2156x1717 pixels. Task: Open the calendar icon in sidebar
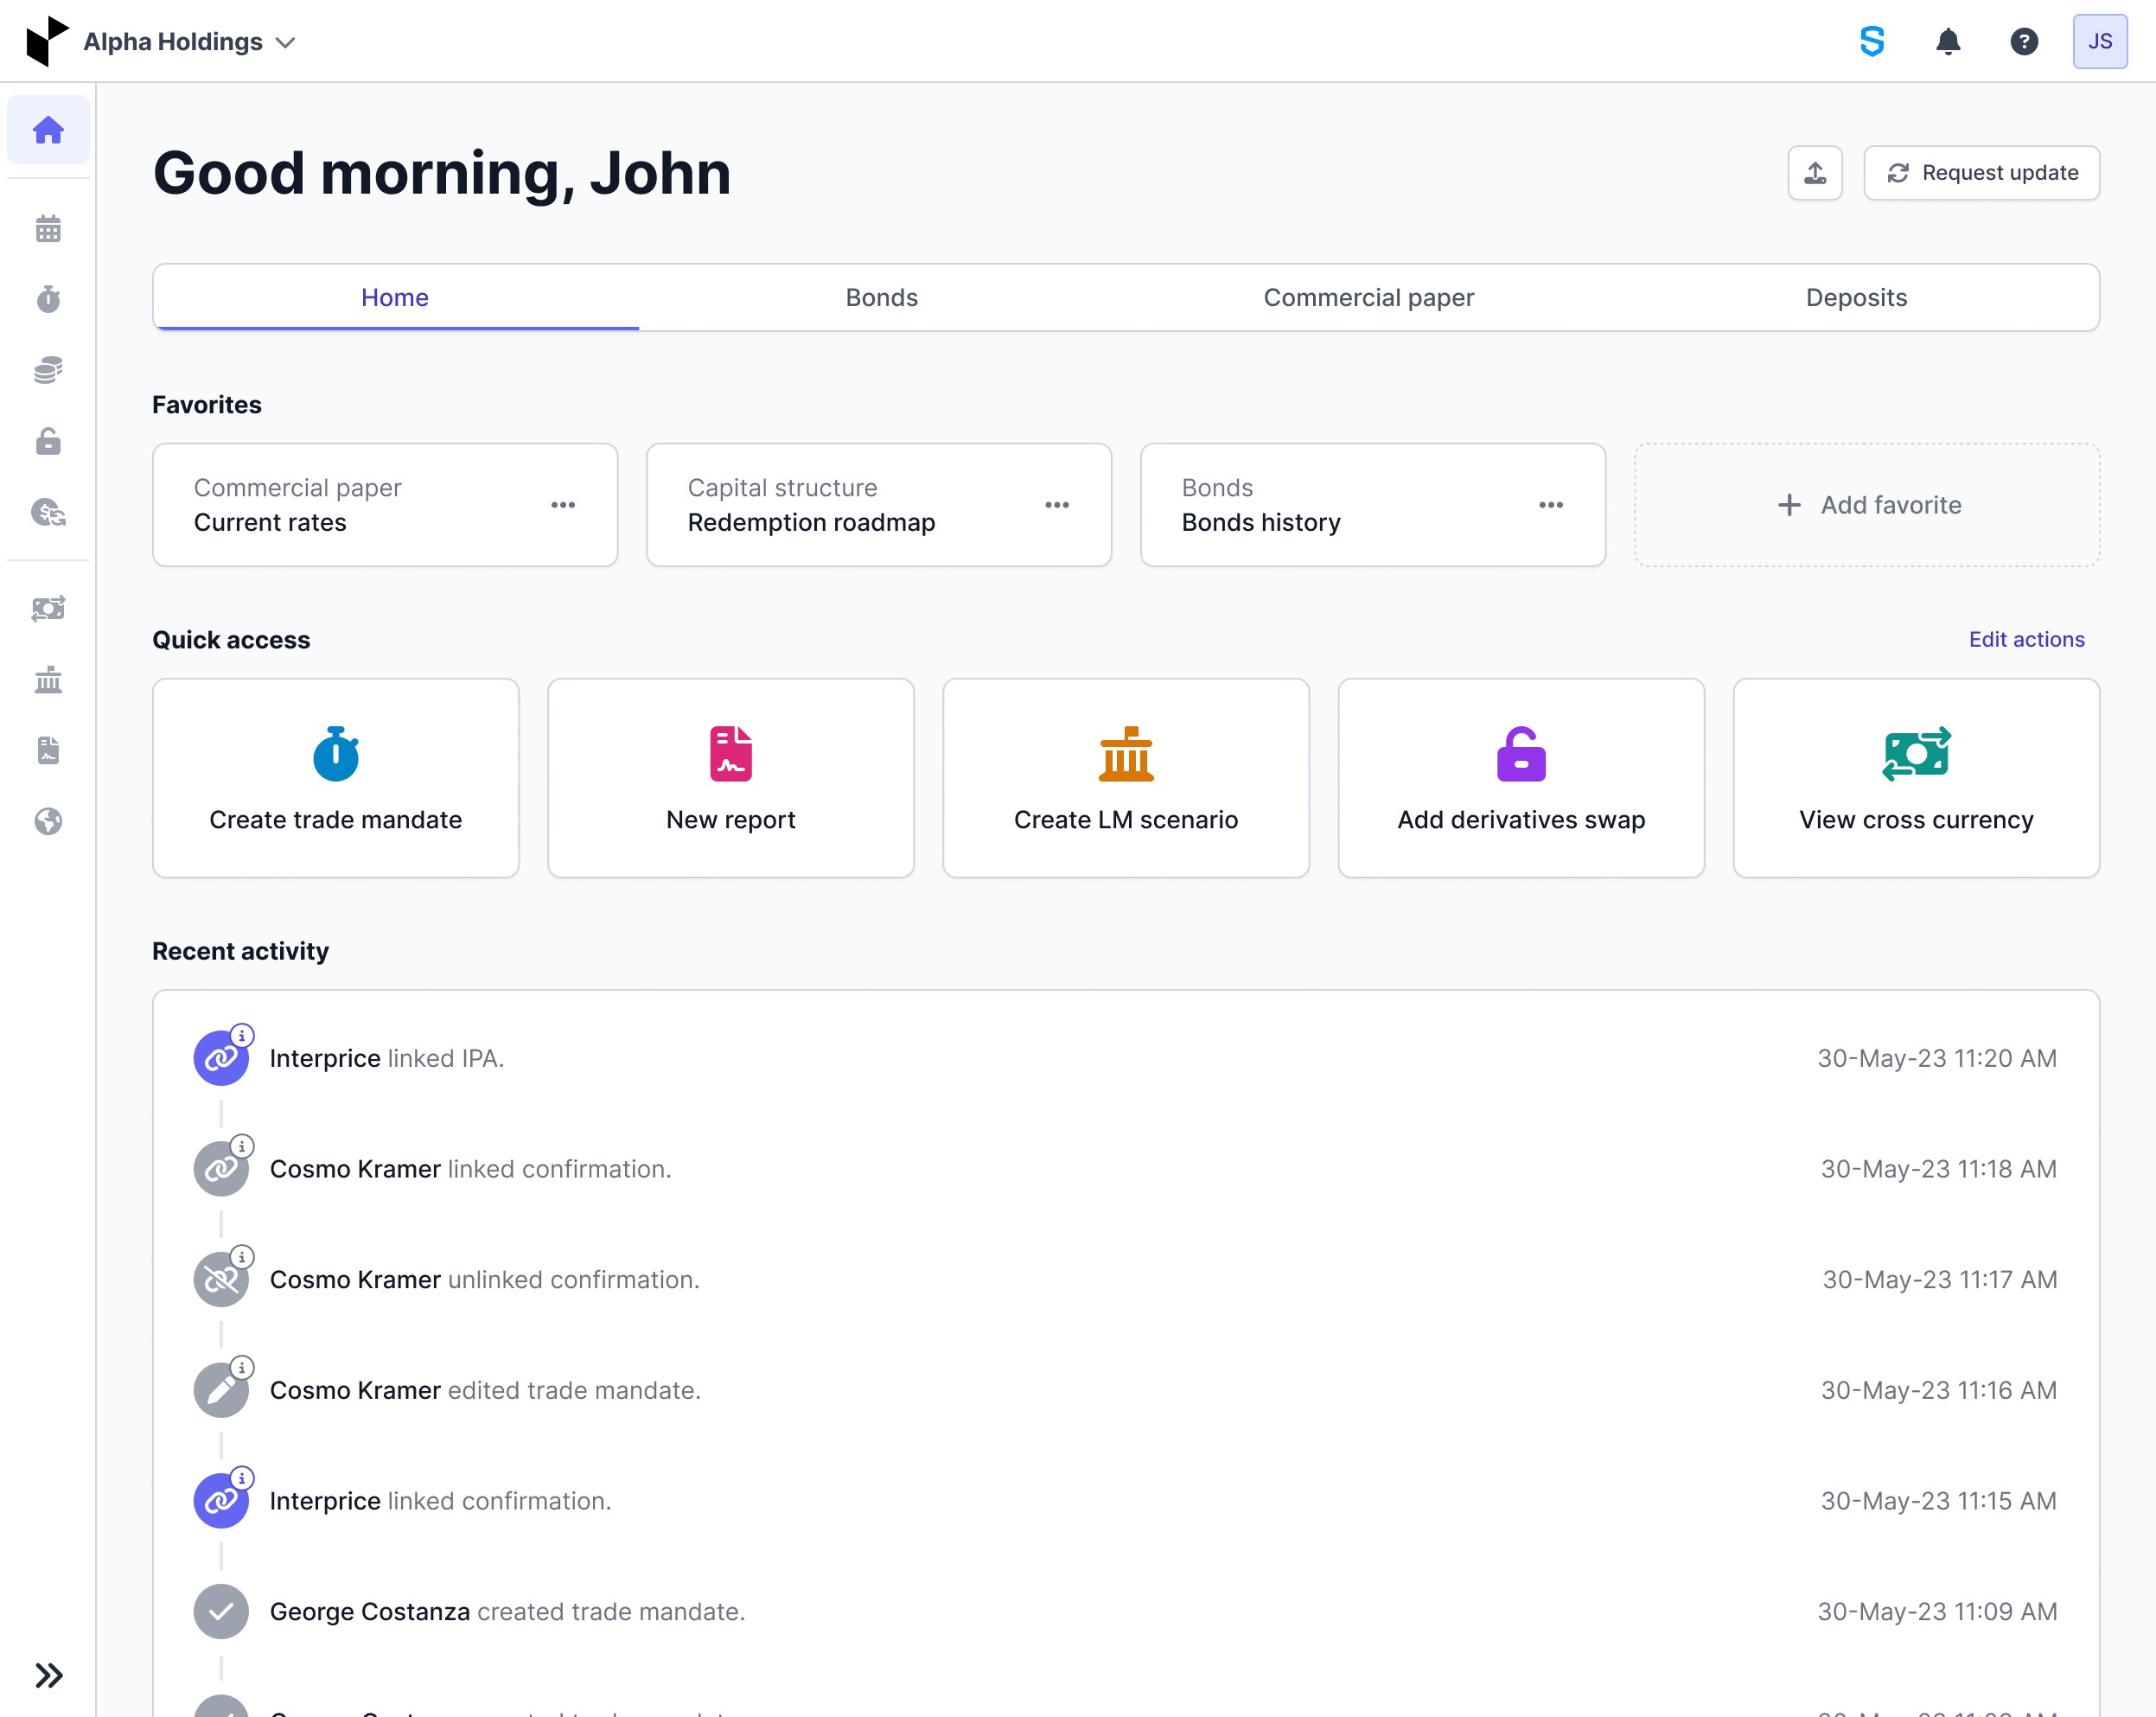(48, 229)
